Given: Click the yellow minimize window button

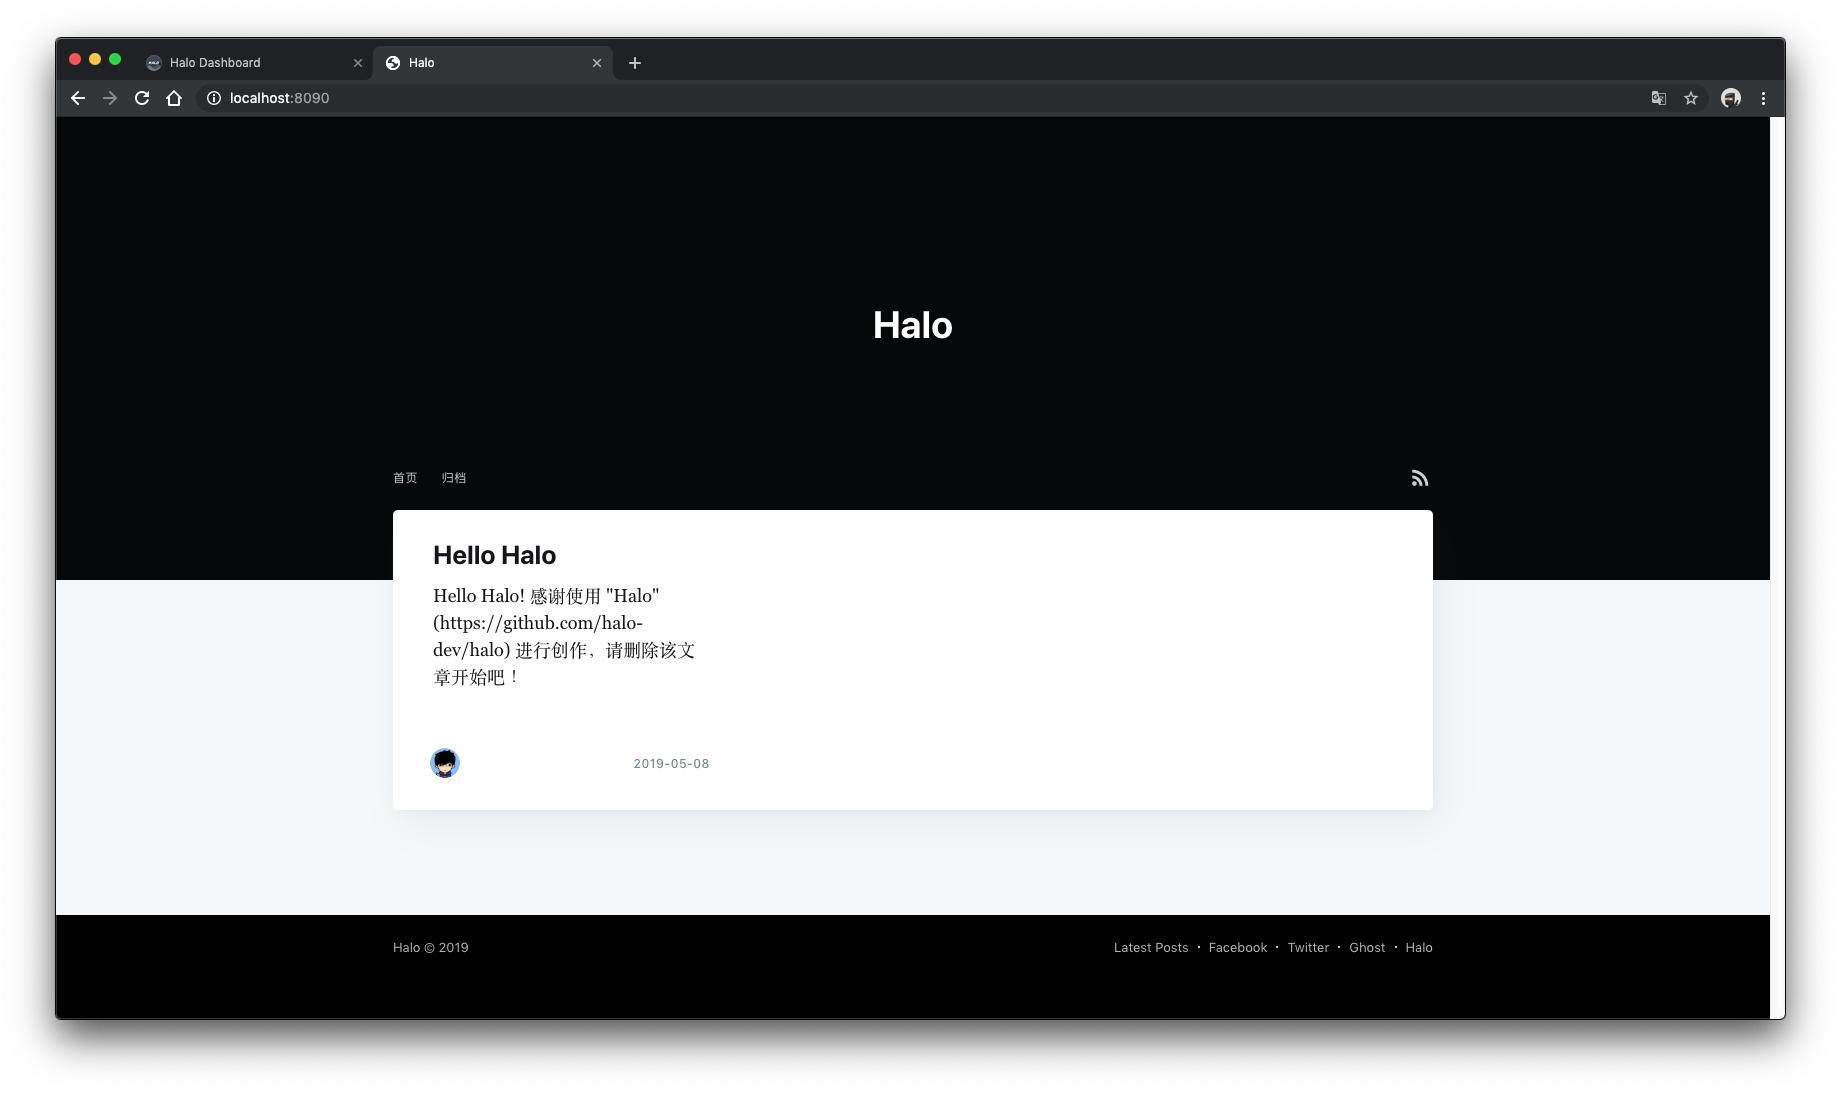Looking at the screenshot, I should (x=95, y=60).
